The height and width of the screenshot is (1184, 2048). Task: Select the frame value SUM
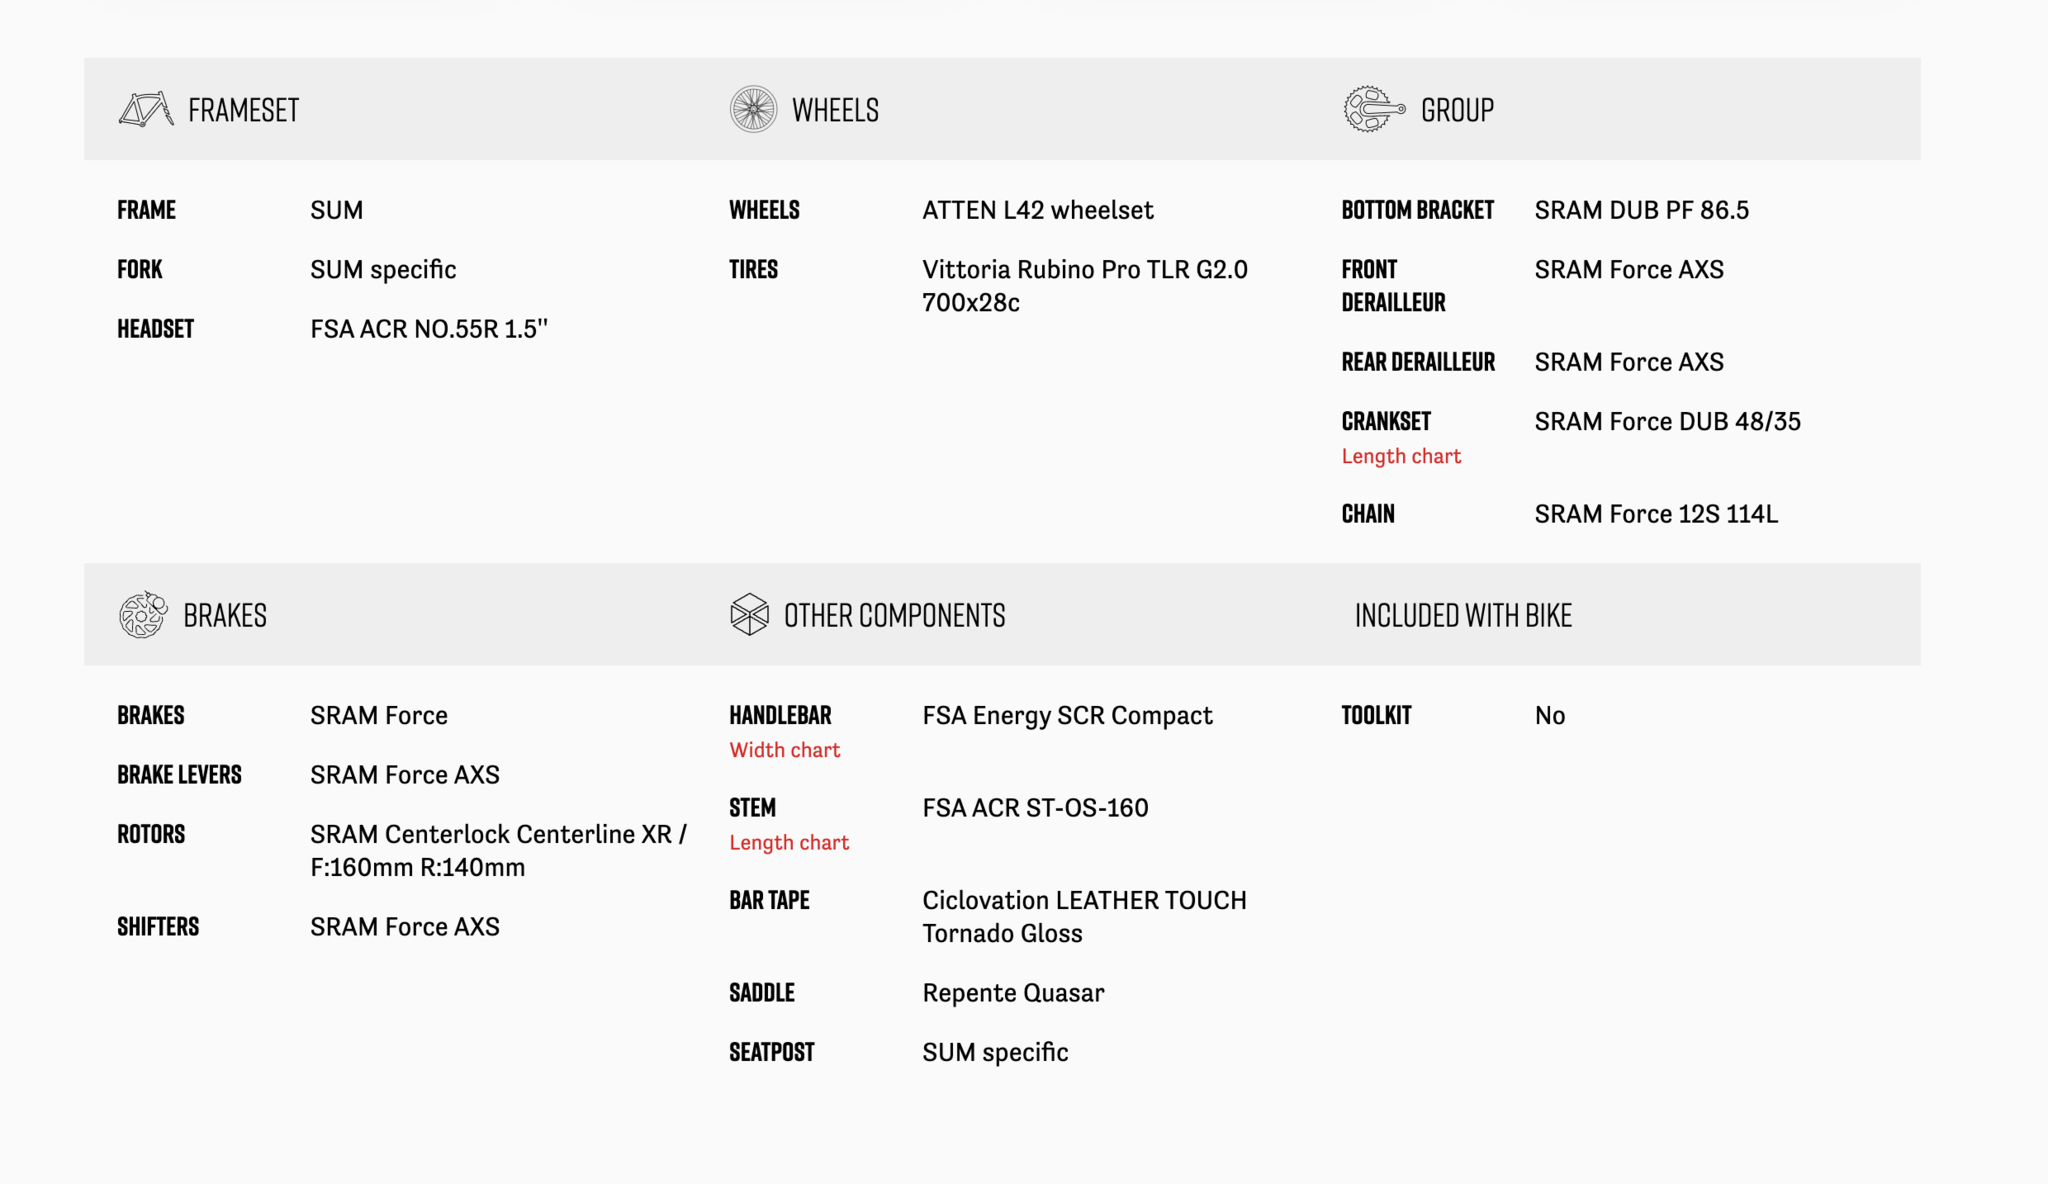pos(336,210)
